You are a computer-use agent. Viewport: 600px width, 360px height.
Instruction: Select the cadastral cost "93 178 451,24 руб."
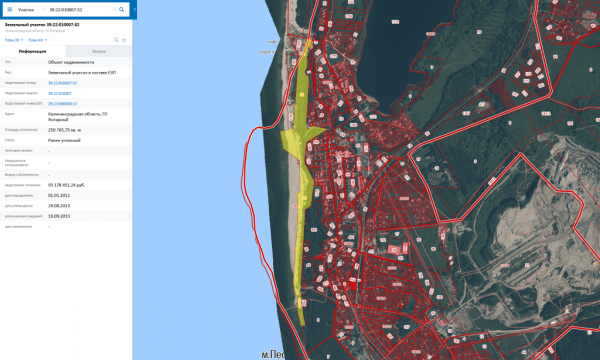[x=67, y=185]
